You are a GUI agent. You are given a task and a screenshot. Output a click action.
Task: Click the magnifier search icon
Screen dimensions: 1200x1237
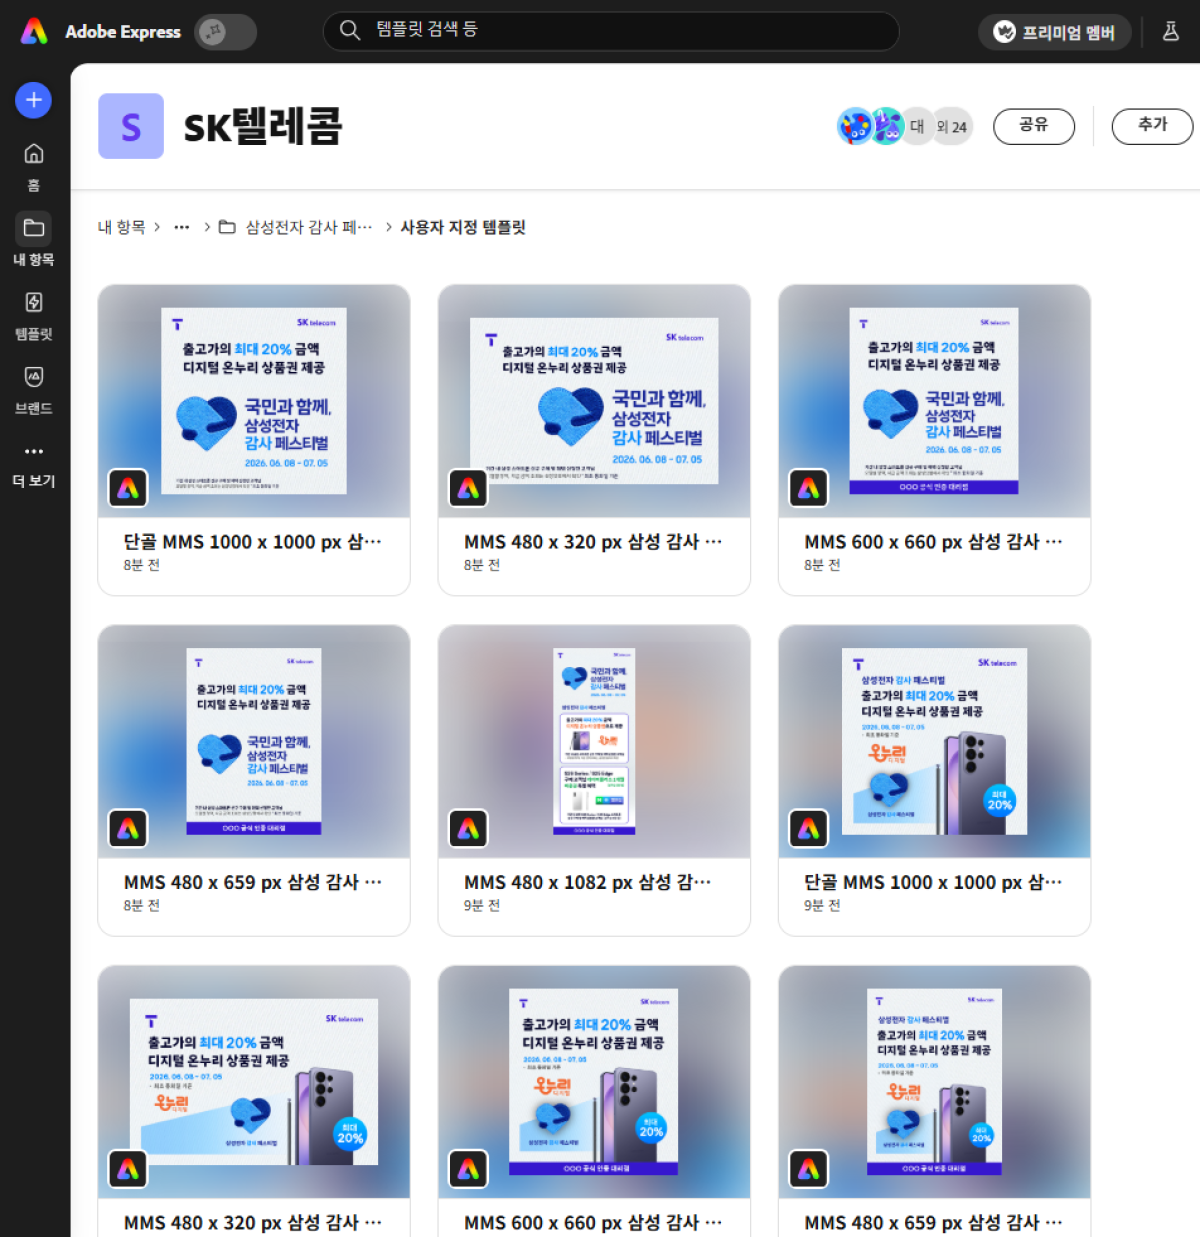(x=349, y=30)
